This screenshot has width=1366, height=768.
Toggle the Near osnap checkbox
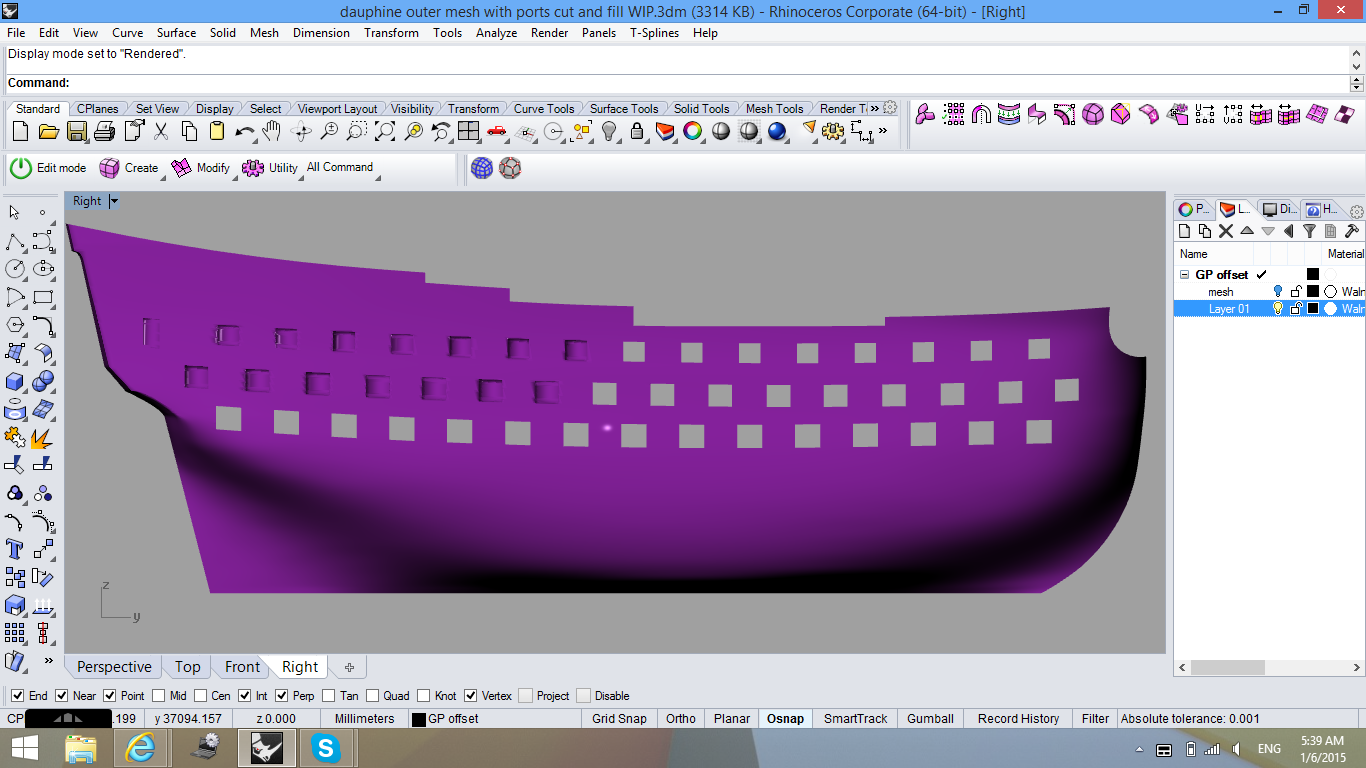click(61, 696)
